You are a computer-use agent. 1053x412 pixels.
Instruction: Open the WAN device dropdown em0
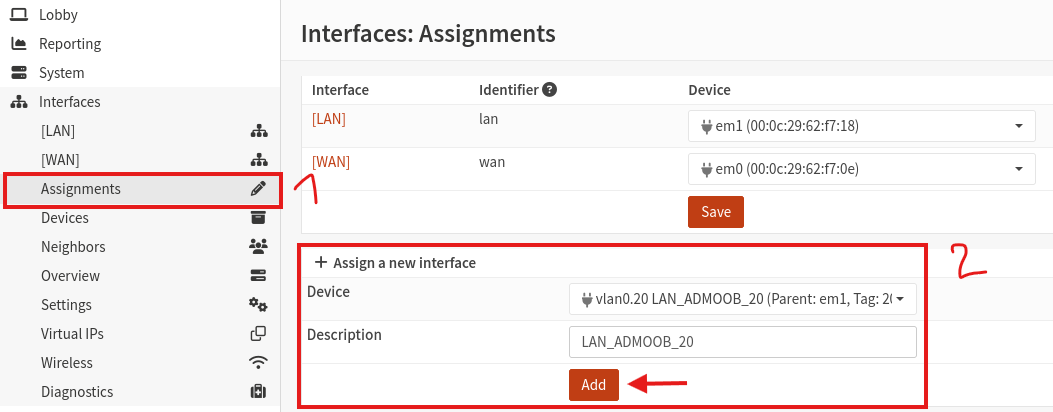(x=862, y=168)
